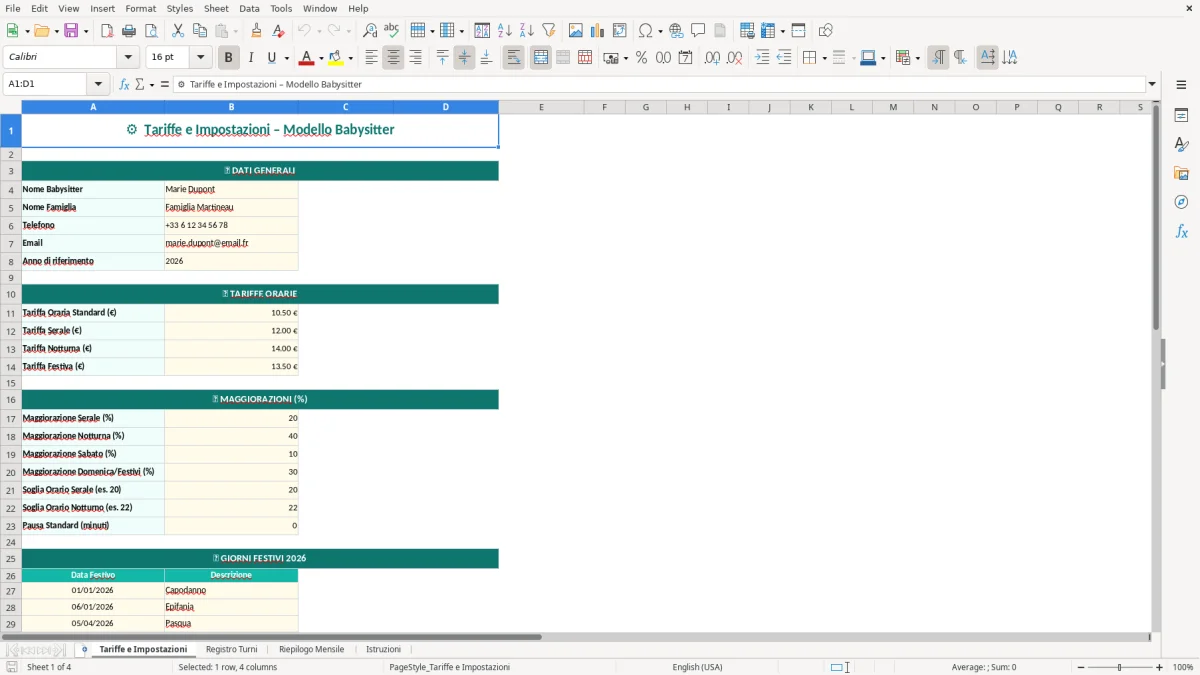Screen dimensions: 1200x675
Task: Open the Function Wizard
Action: click(124, 85)
